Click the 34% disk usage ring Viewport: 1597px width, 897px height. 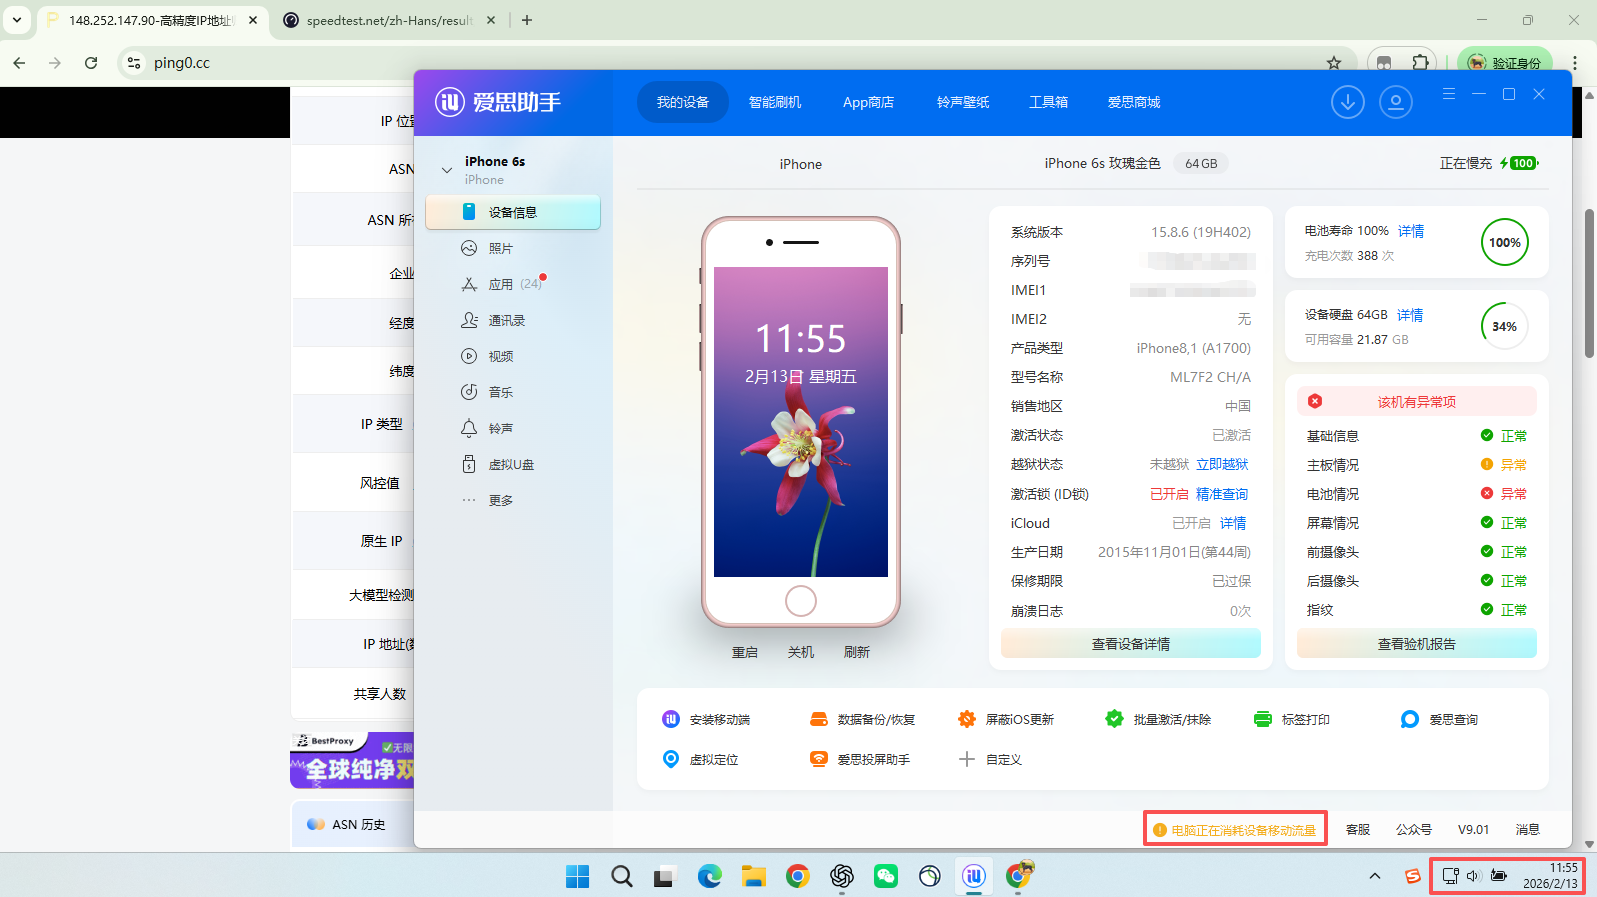pos(1504,326)
